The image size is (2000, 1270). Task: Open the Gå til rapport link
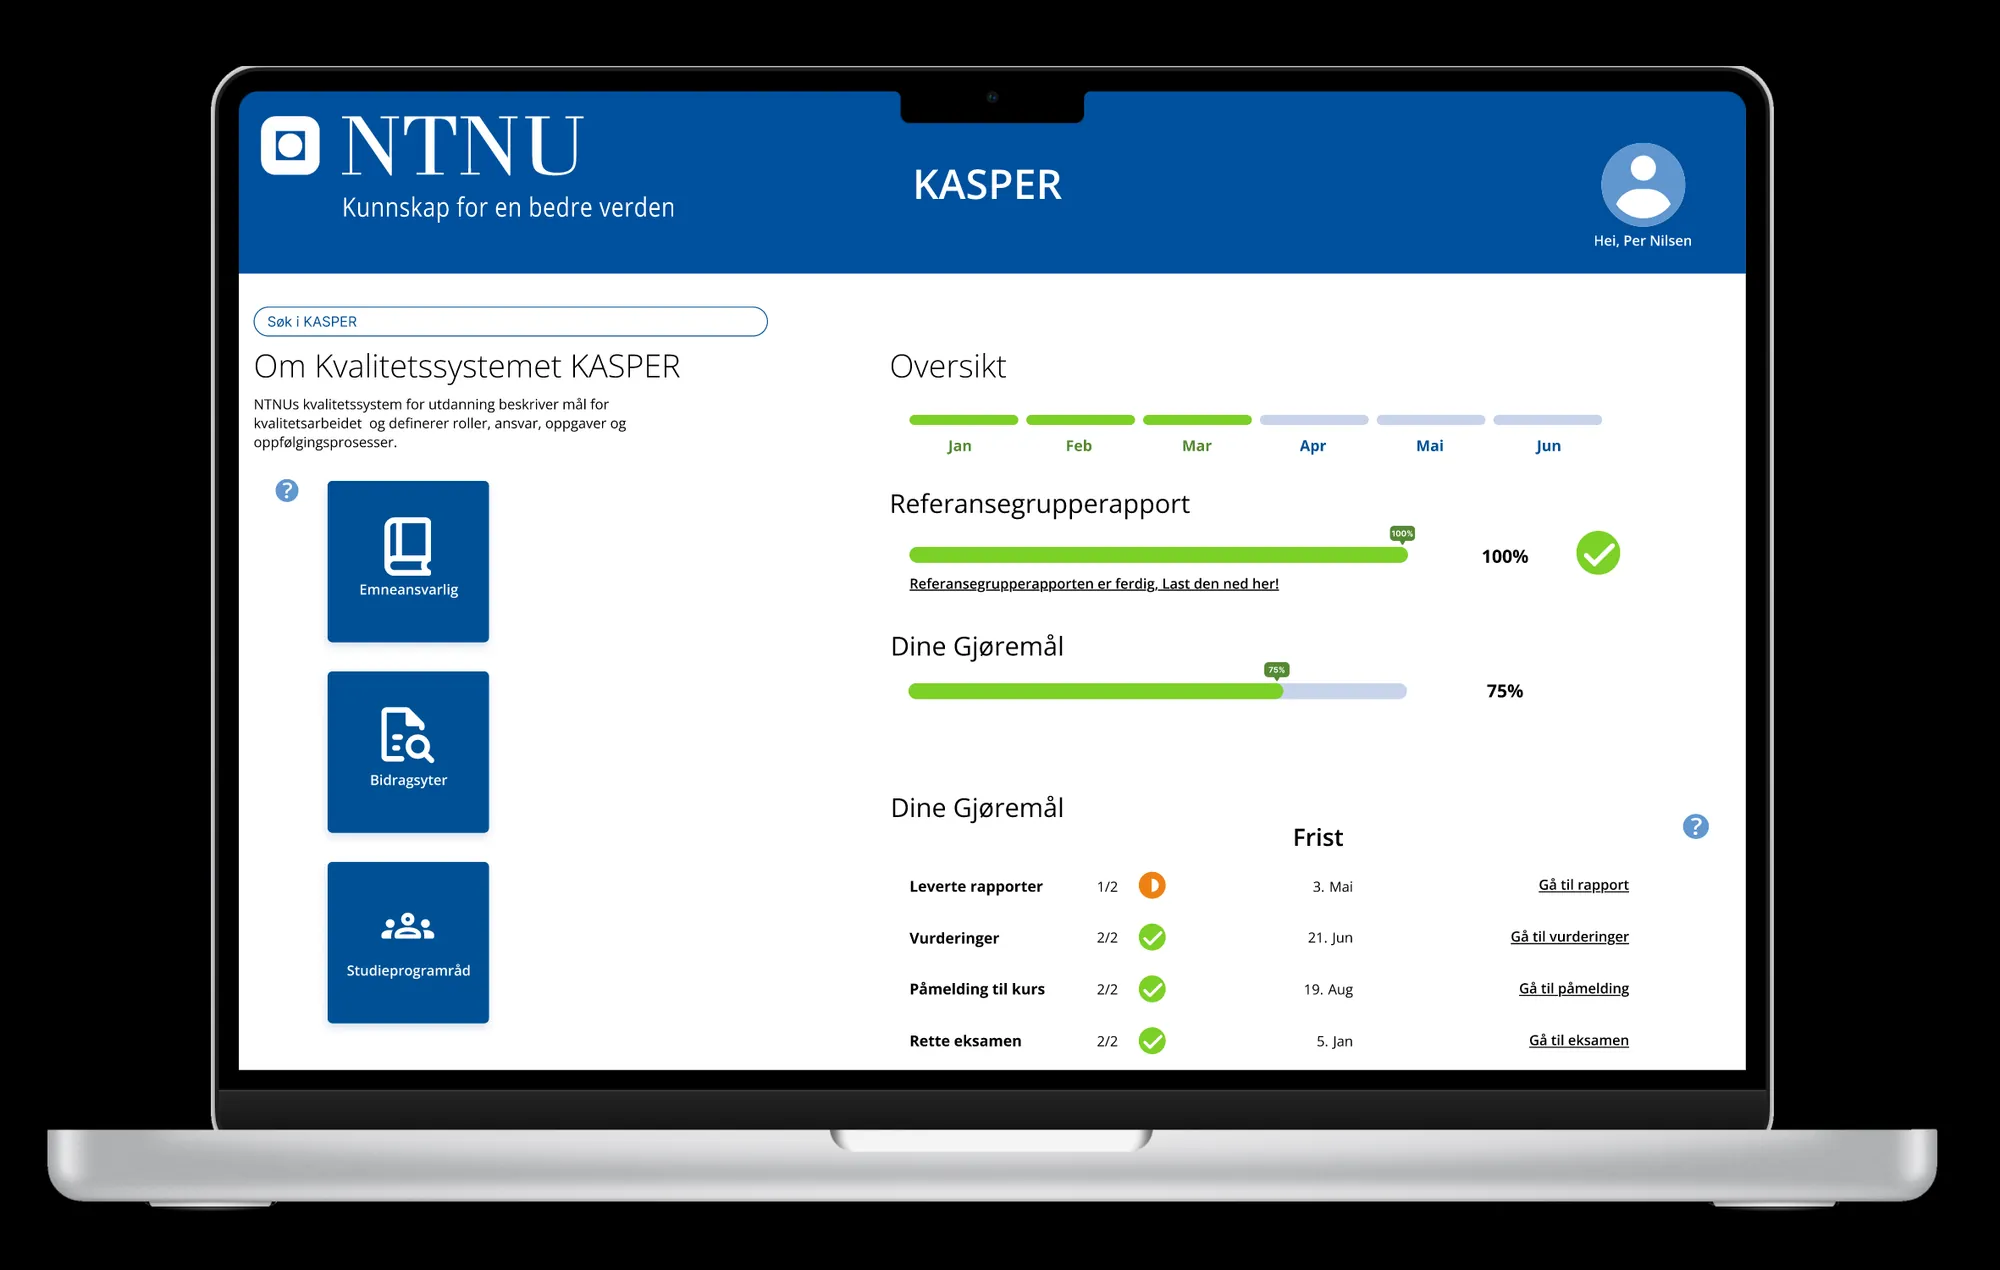pos(1583,885)
